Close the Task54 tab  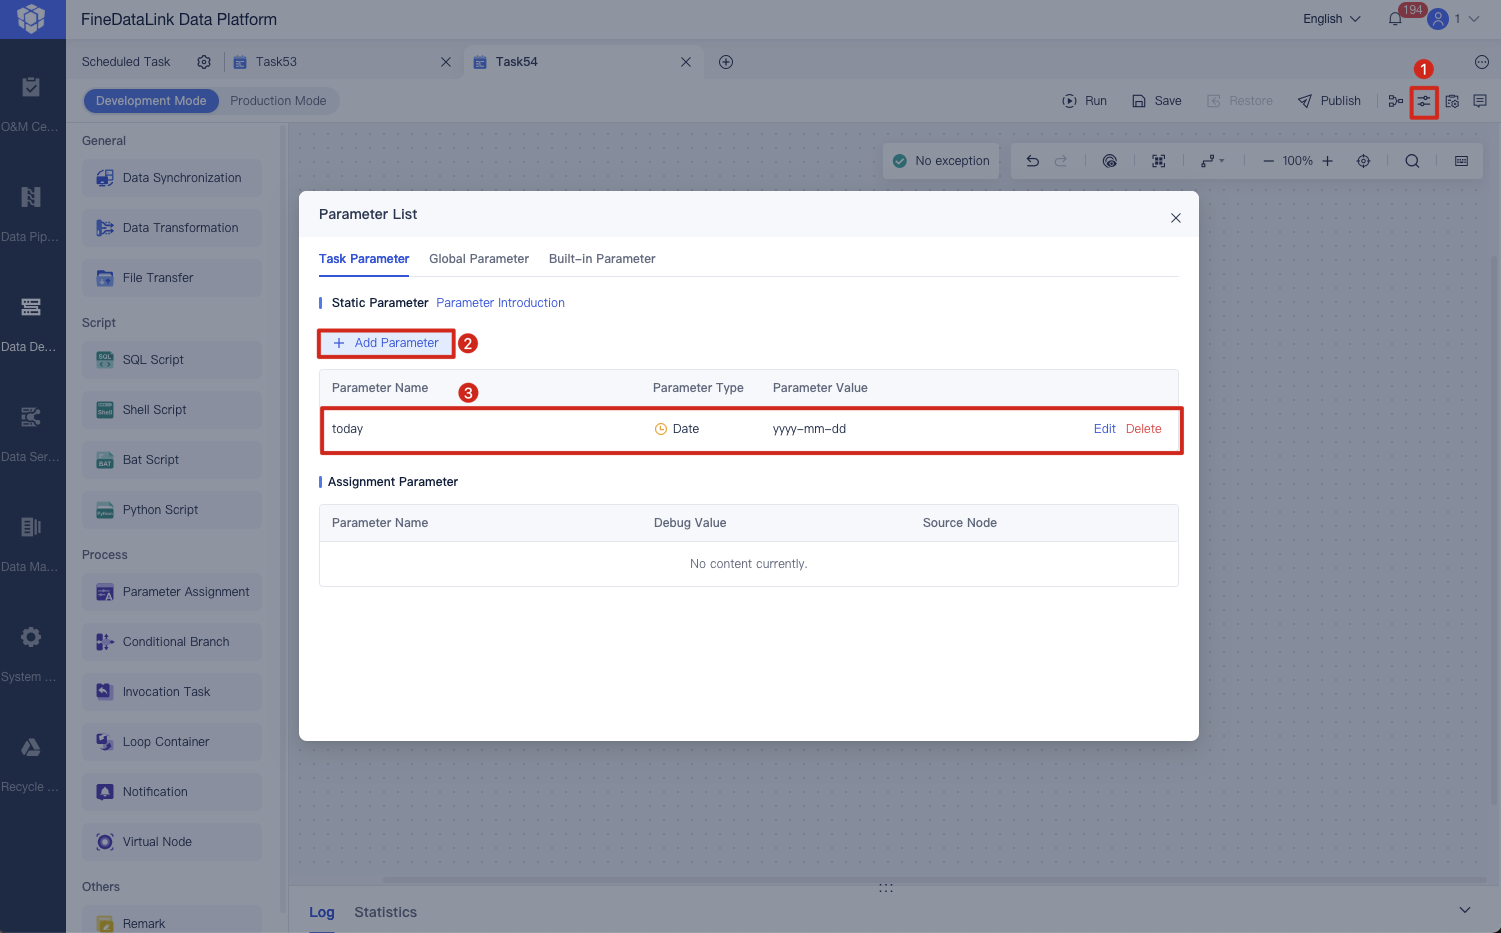(686, 62)
